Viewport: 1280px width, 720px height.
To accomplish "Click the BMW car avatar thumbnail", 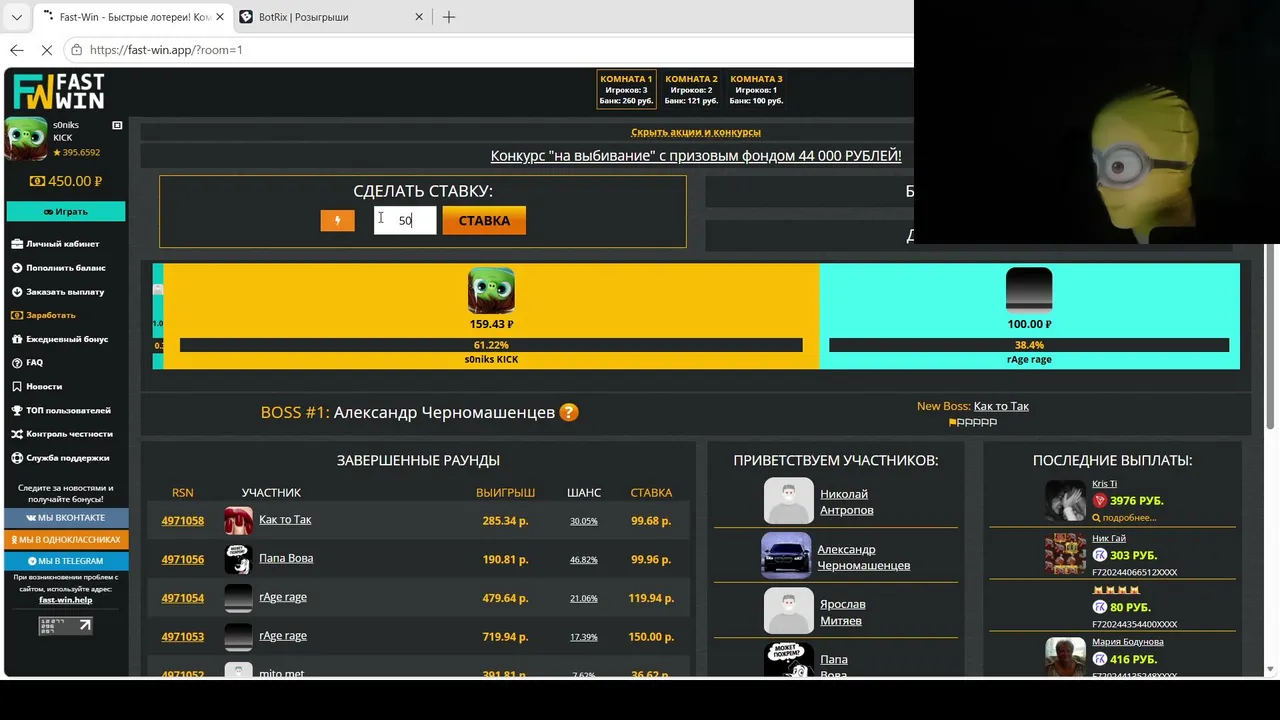I will (x=787, y=555).
